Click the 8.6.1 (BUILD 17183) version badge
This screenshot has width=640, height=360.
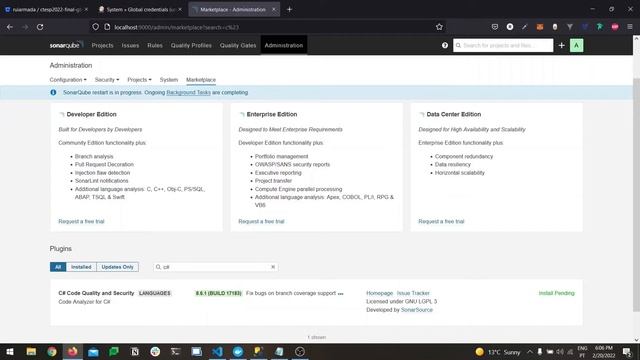(219, 293)
